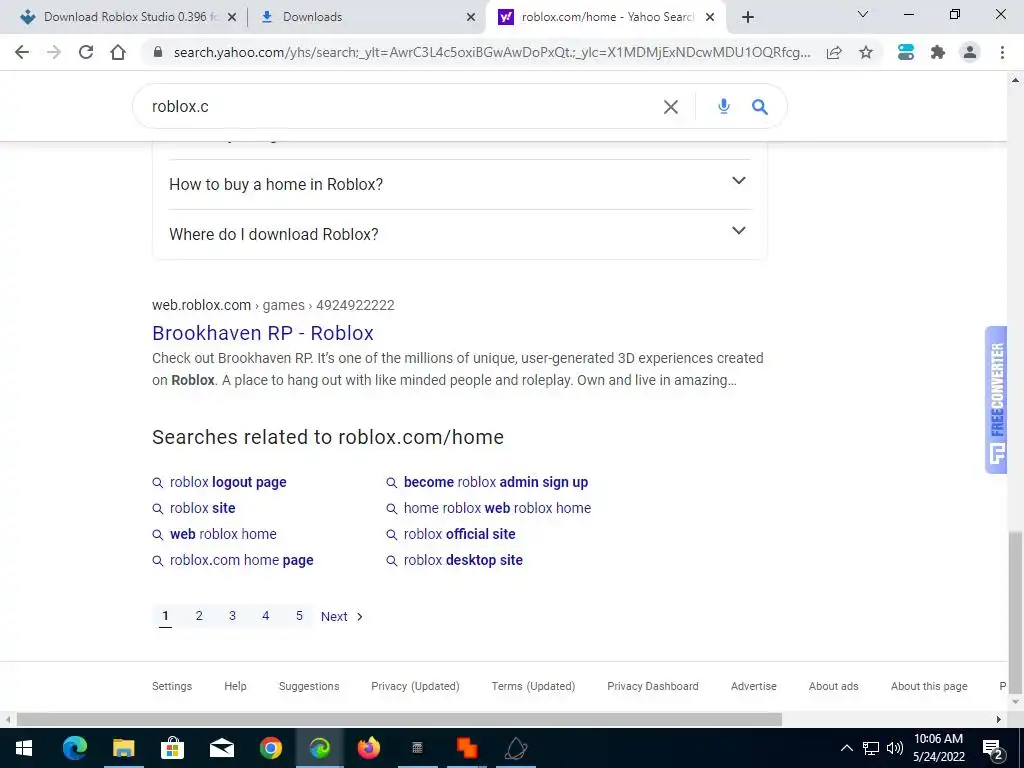Click the horizontal scrollbar thumb
The height and width of the screenshot is (768, 1024).
click(x=399, y=720)
